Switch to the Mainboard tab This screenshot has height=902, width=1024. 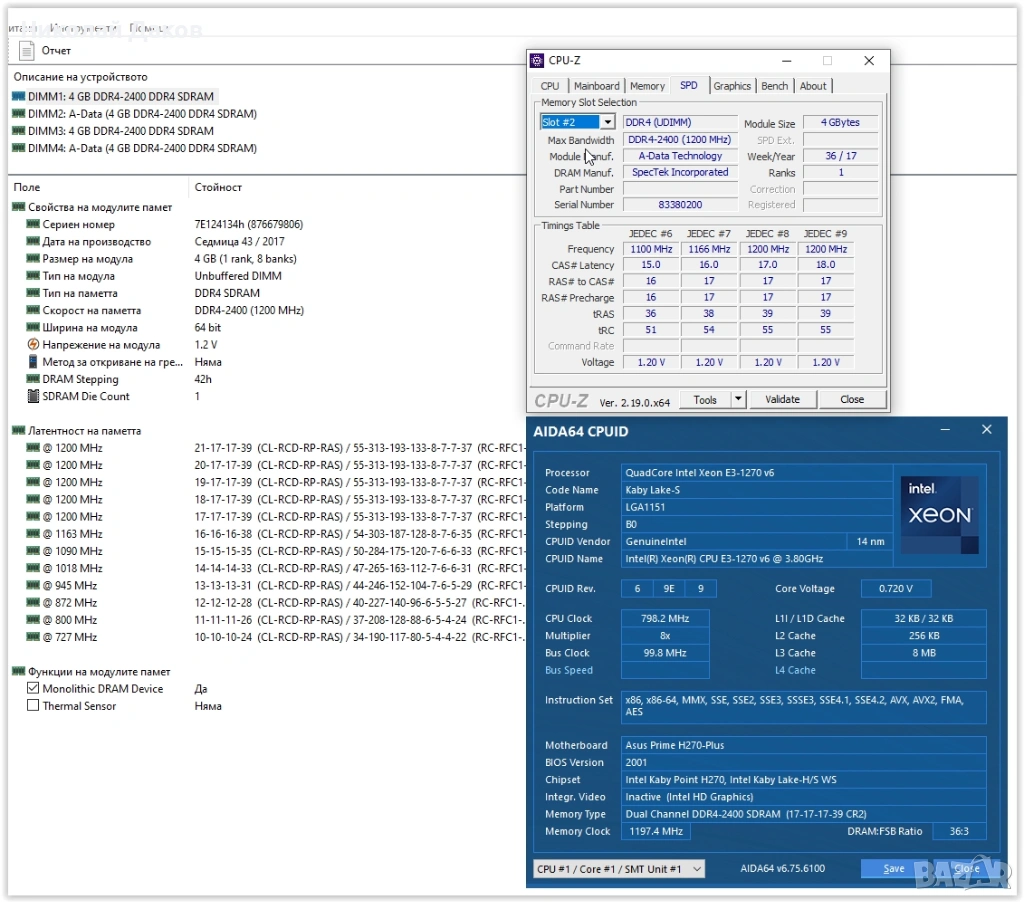point(596,86)
